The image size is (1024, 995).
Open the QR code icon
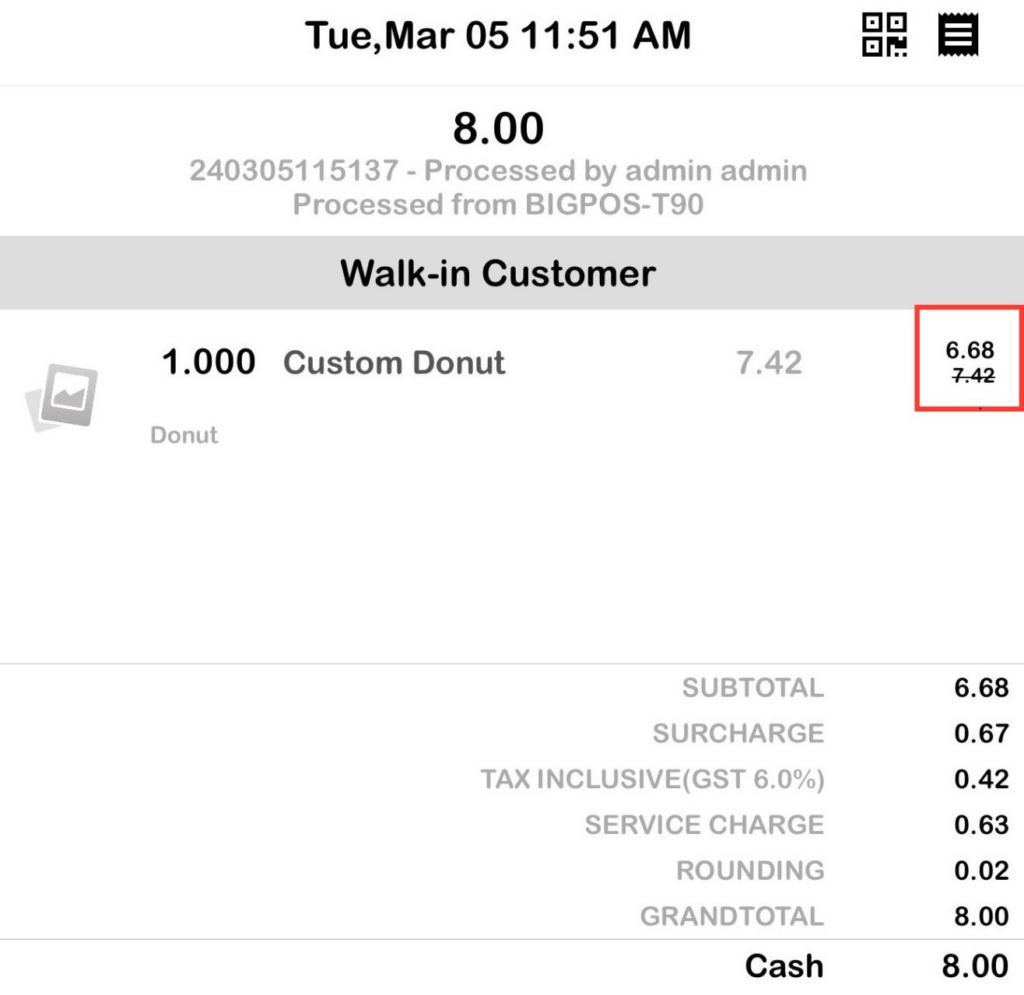[884, 35]
